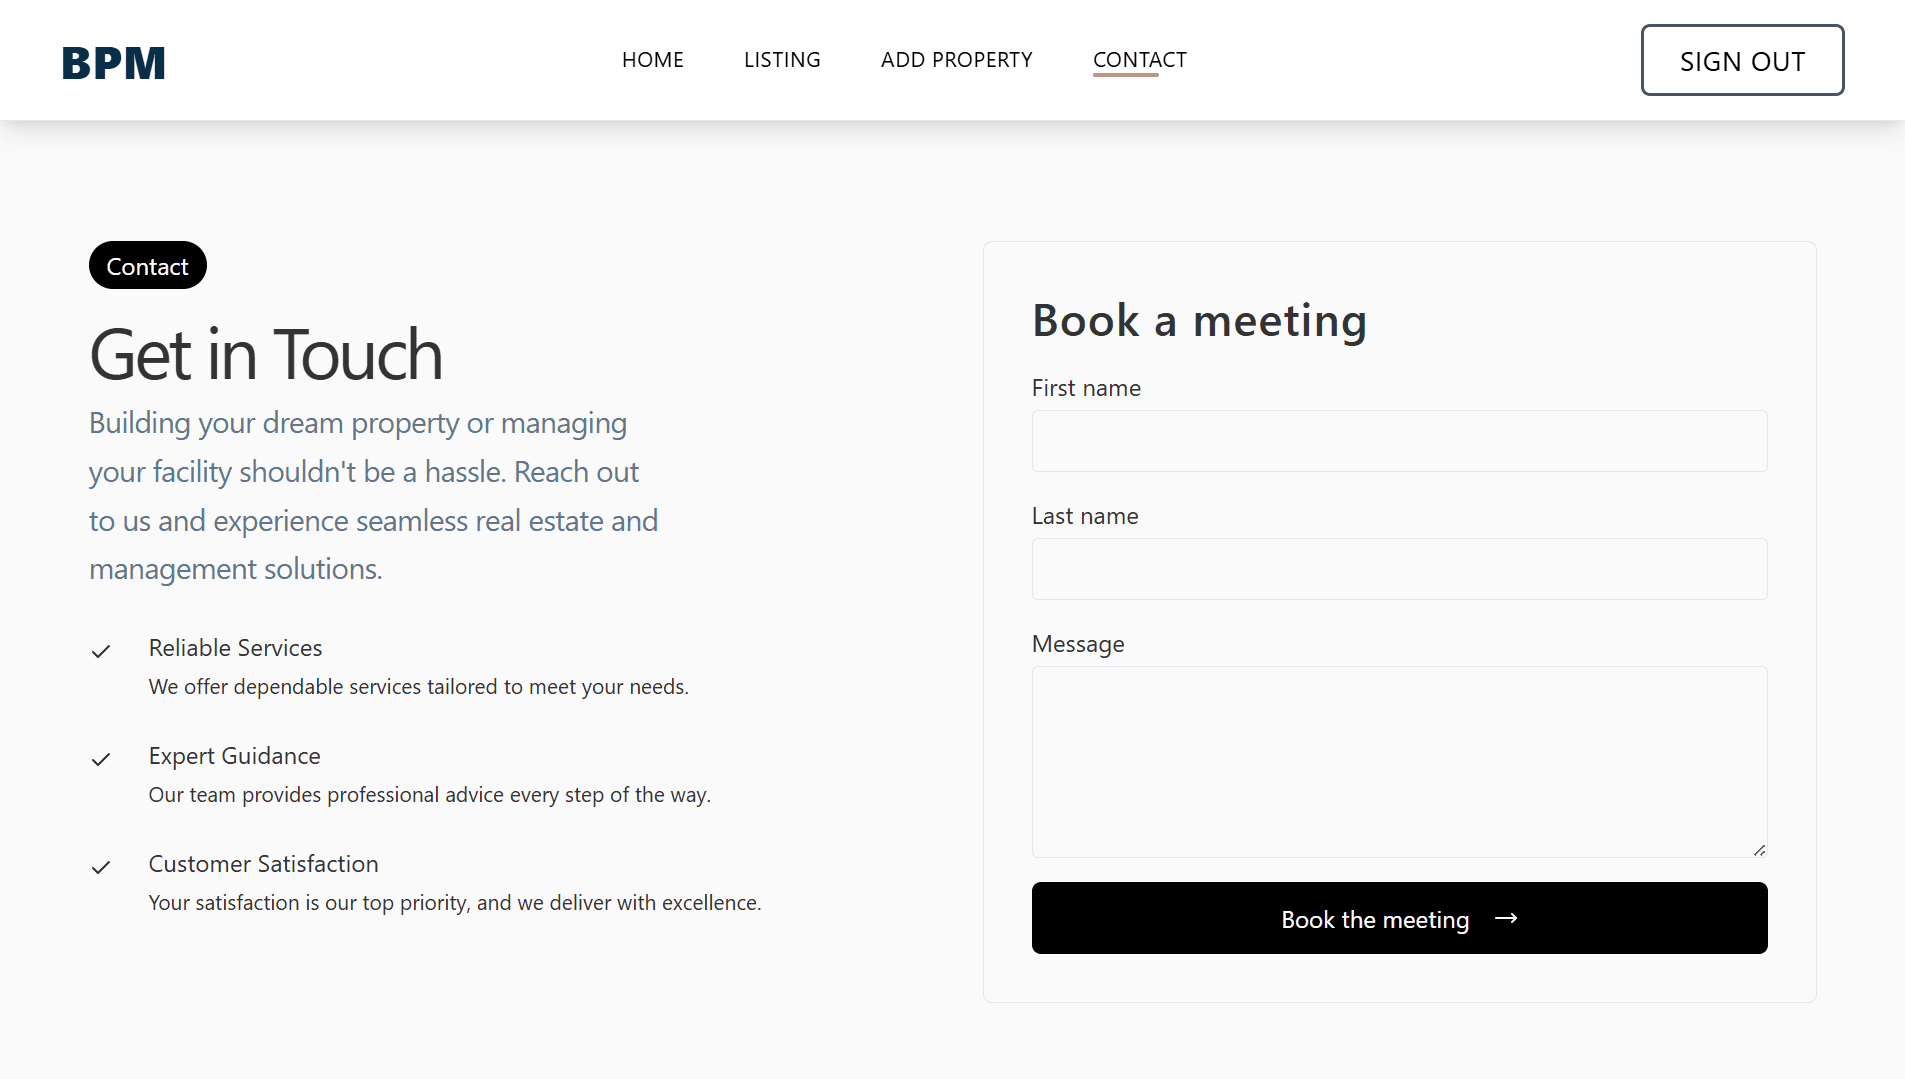Screen dimensions: 1905x1079
Task: Open the Home menu item
Action: (x=653, y=60)
